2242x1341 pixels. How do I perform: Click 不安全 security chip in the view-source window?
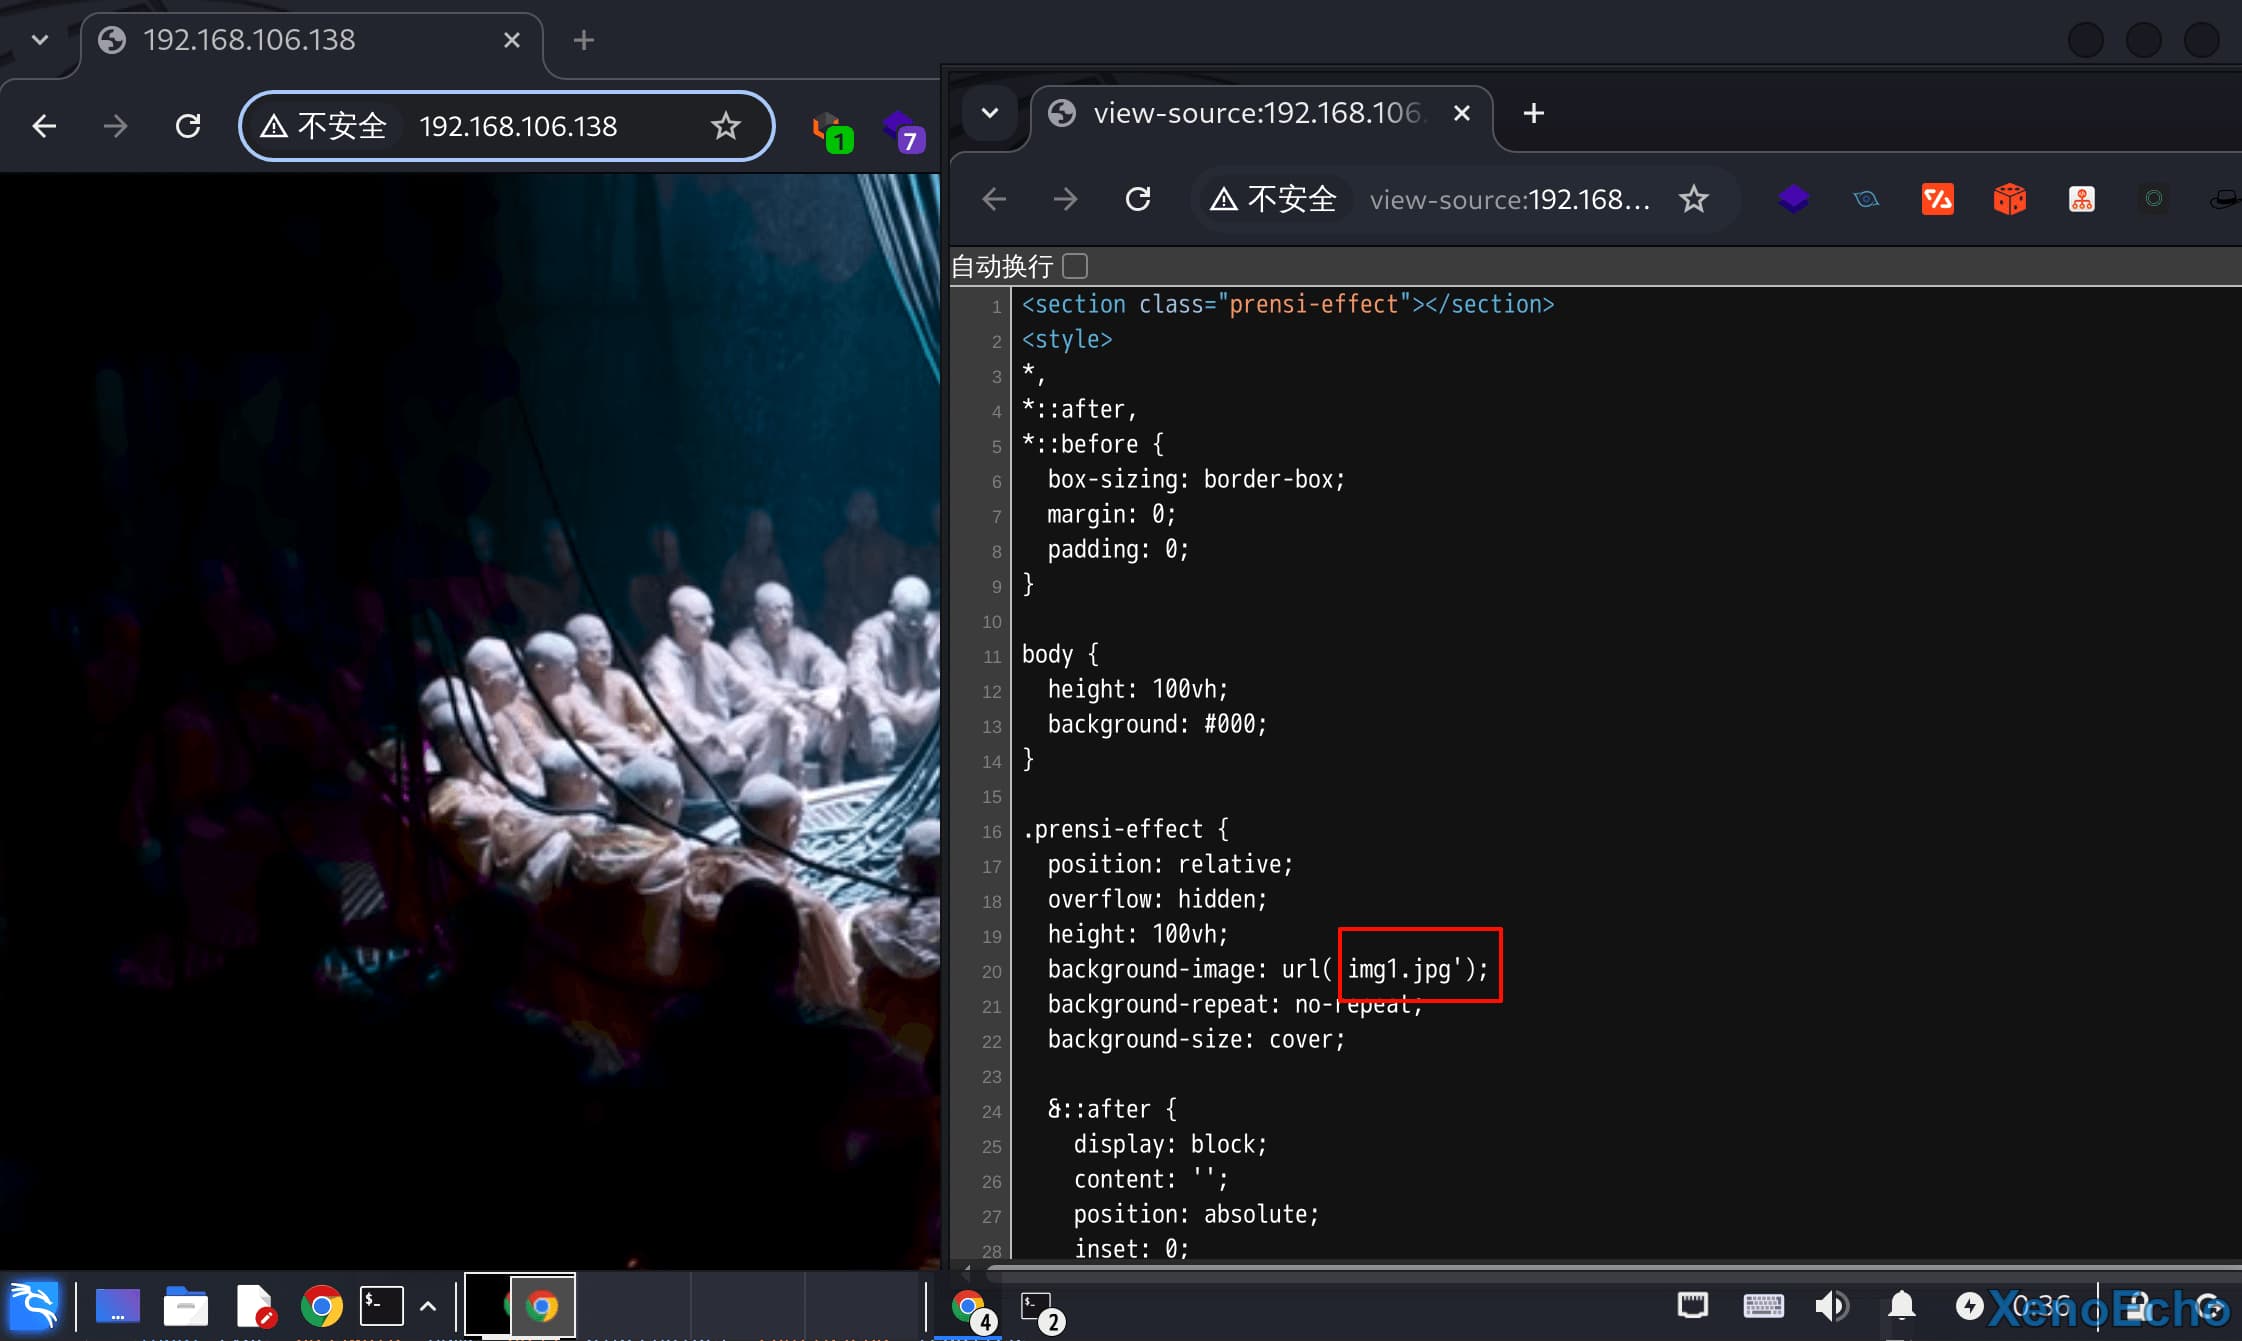tap(1273, 199)
